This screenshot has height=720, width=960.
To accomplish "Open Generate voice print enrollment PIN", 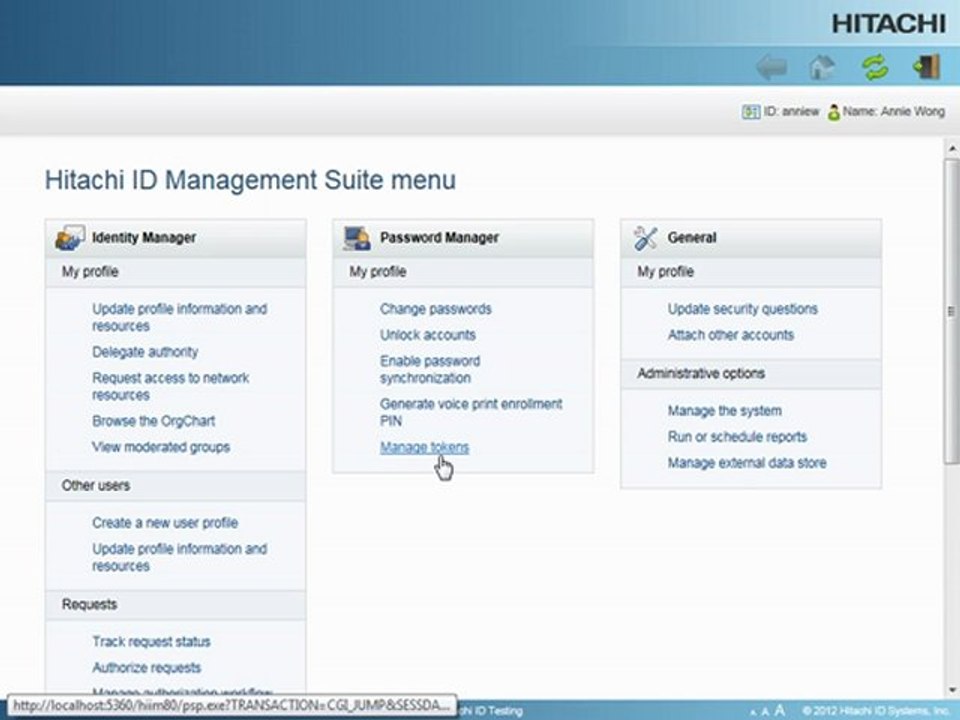I will pyautogui.click(x=471, y=412).
